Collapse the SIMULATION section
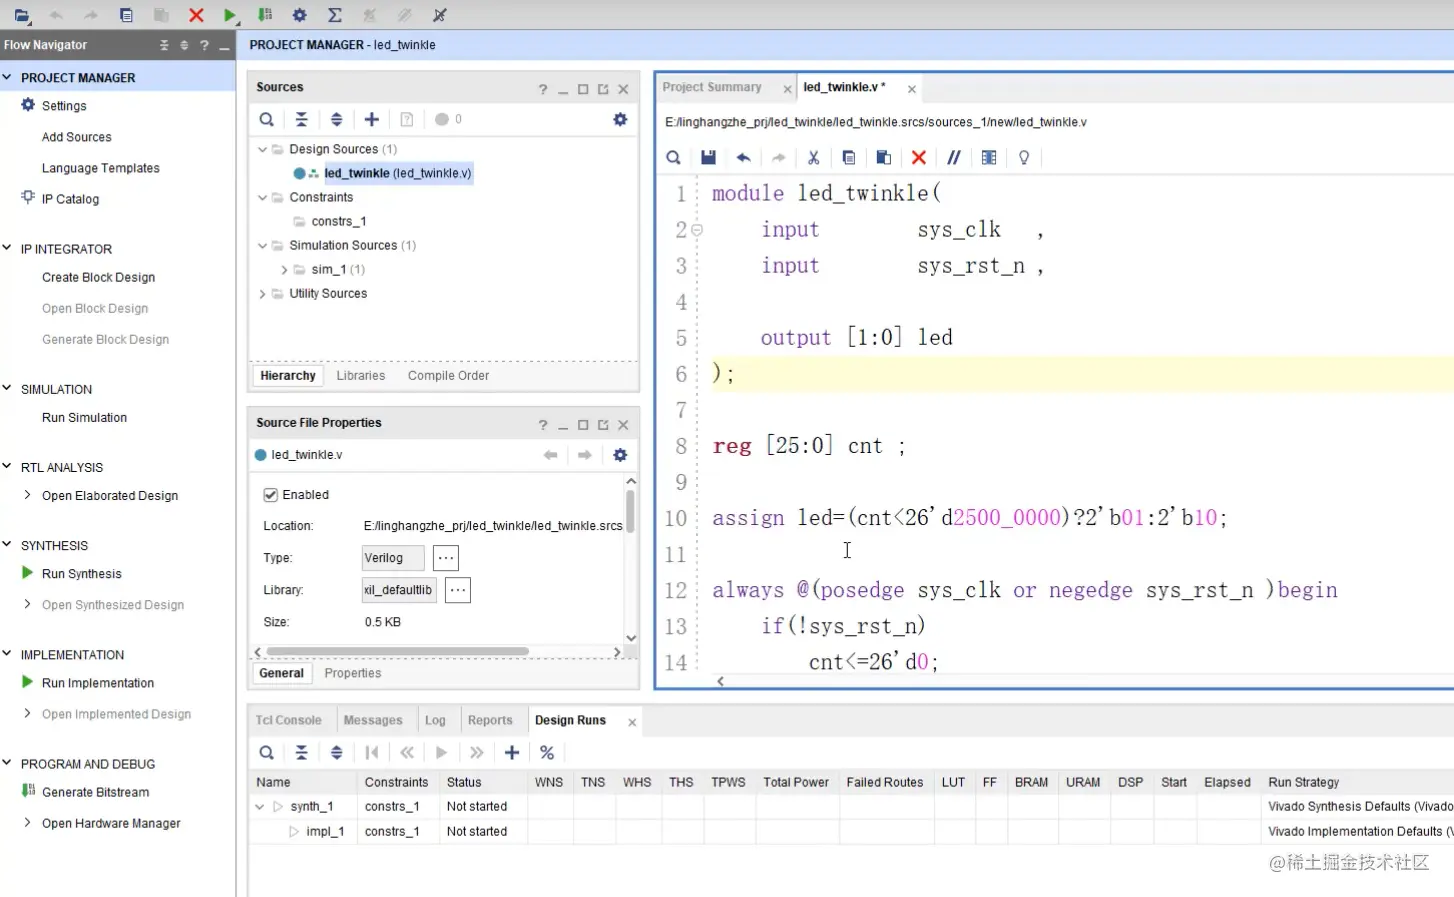The height and width of the screenshot is (897, 1454). [7, 388]
